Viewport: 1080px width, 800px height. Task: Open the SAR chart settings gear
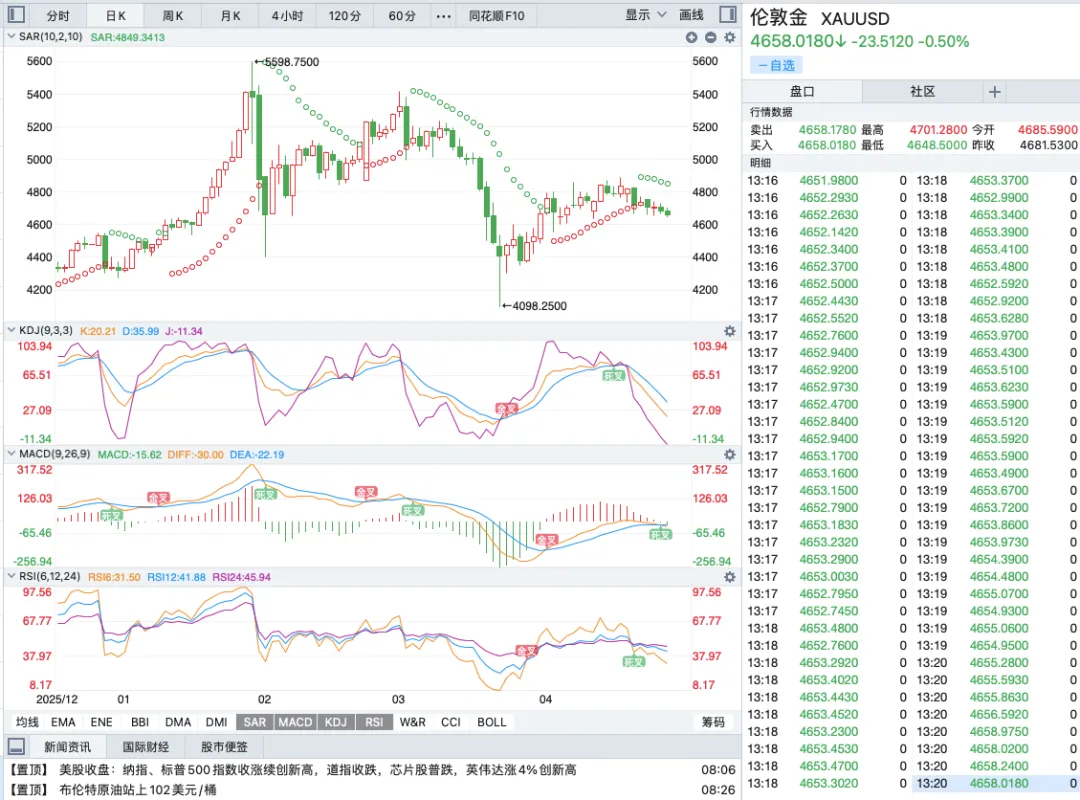730,37
